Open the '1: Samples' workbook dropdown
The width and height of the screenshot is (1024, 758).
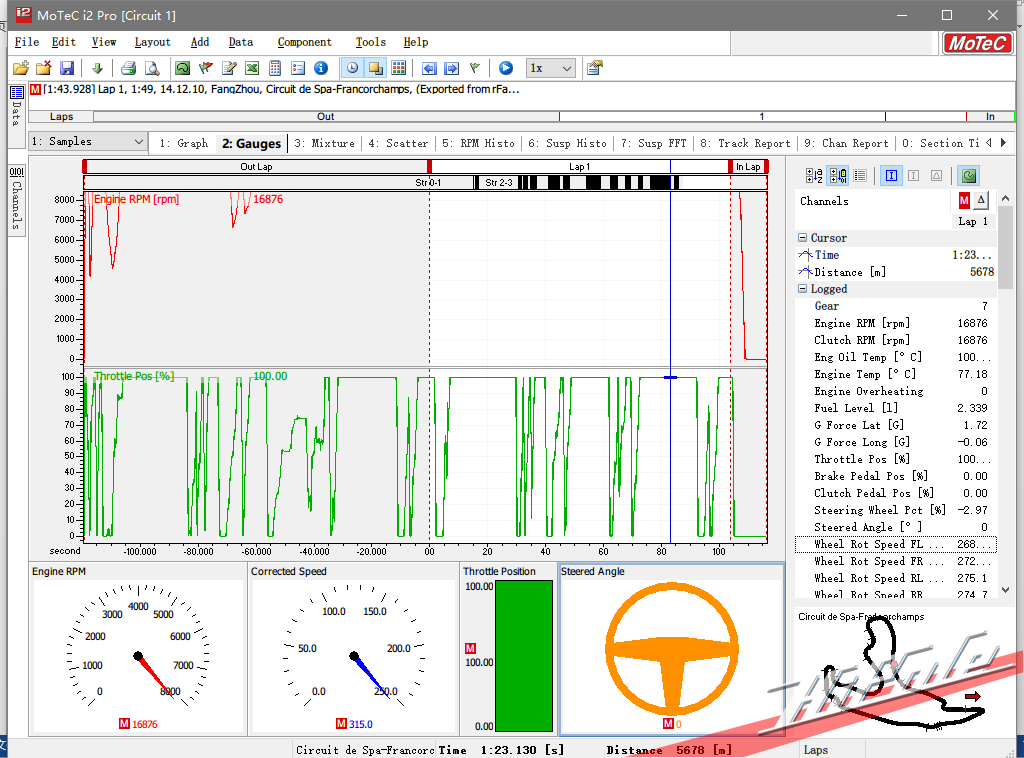click(x=88, y=142)
